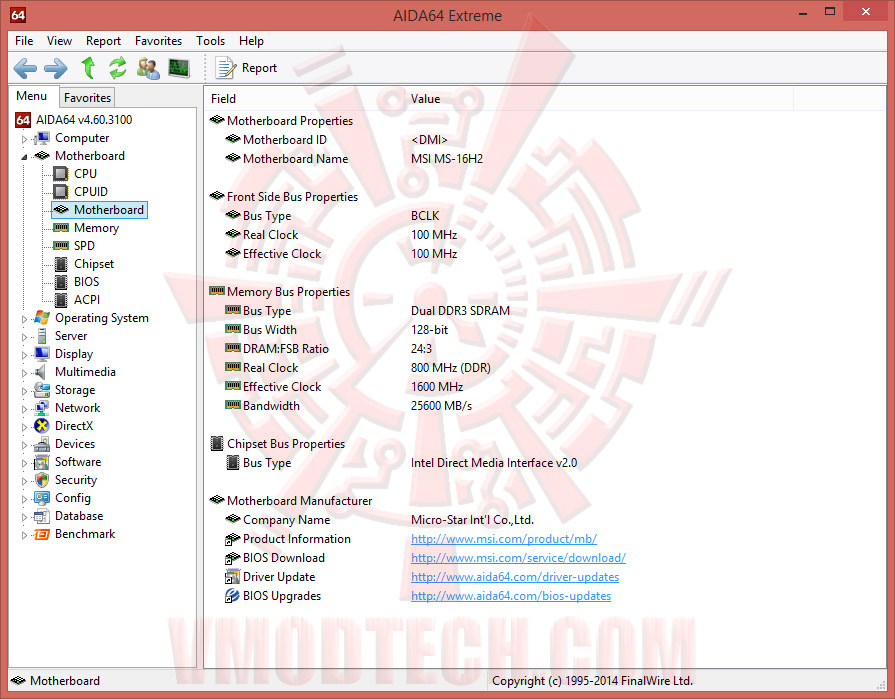This screenshot has width=895, height=699.
Task: Open the View menu
Action: [x=59, y=41]
